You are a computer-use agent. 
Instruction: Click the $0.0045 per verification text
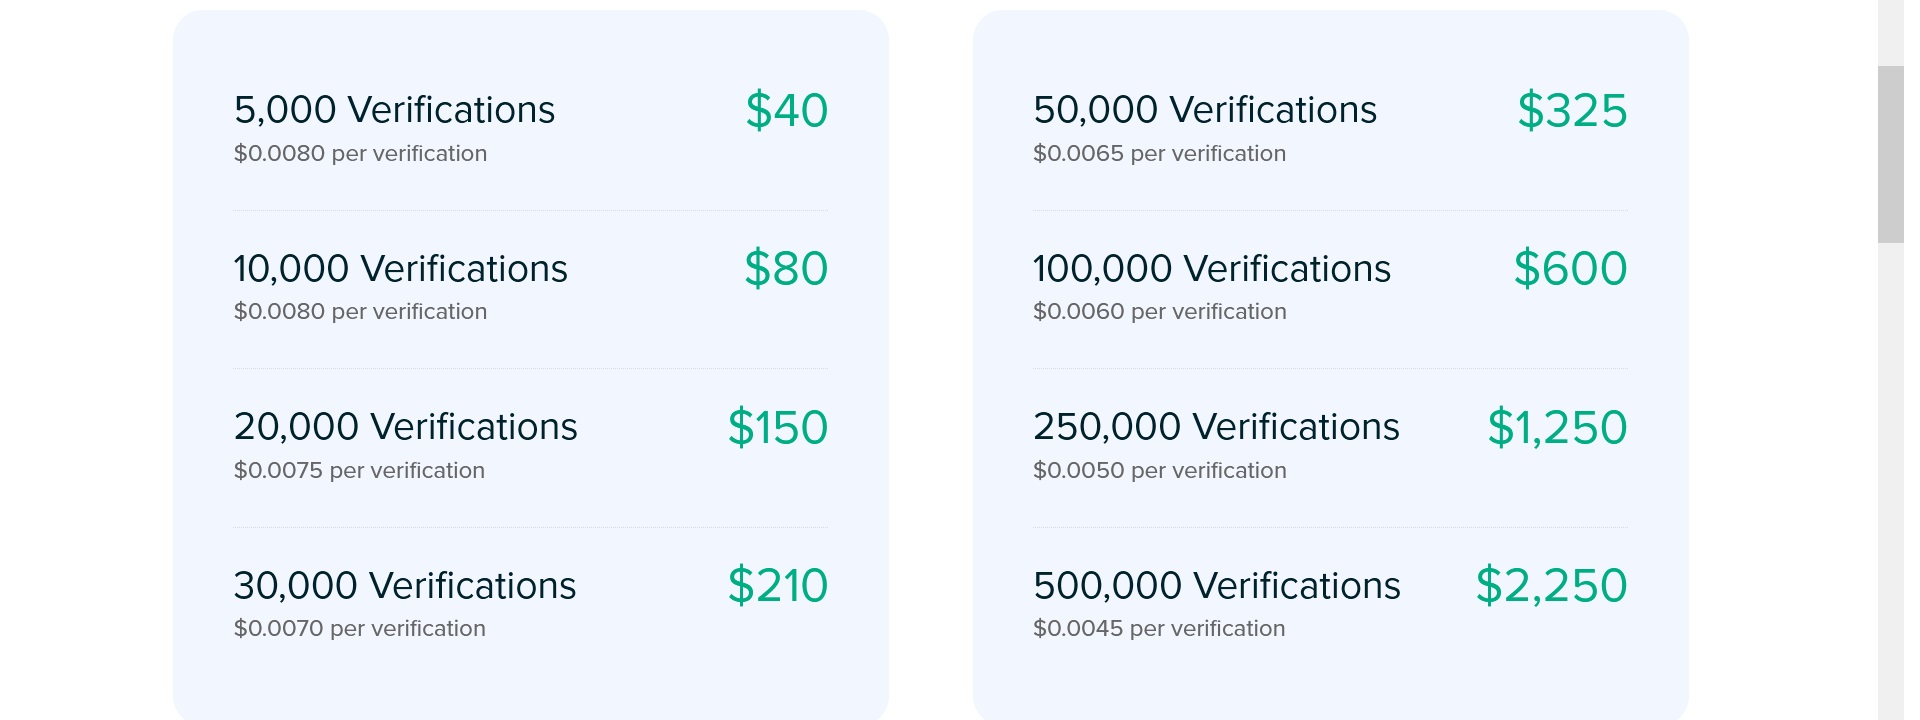pyautogui.click(x=1159, y=629)
